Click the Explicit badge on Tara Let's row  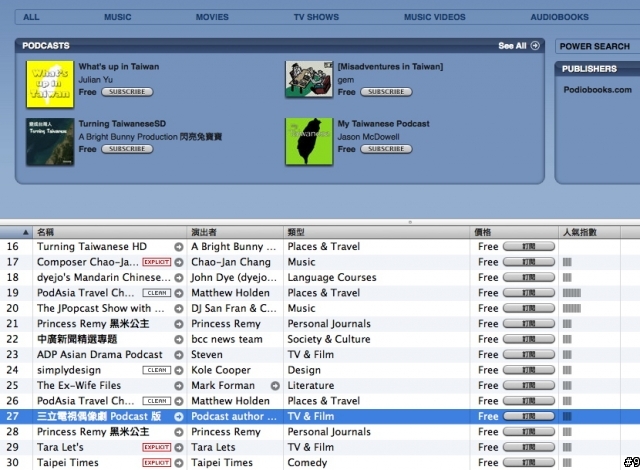tap(157, 447)
